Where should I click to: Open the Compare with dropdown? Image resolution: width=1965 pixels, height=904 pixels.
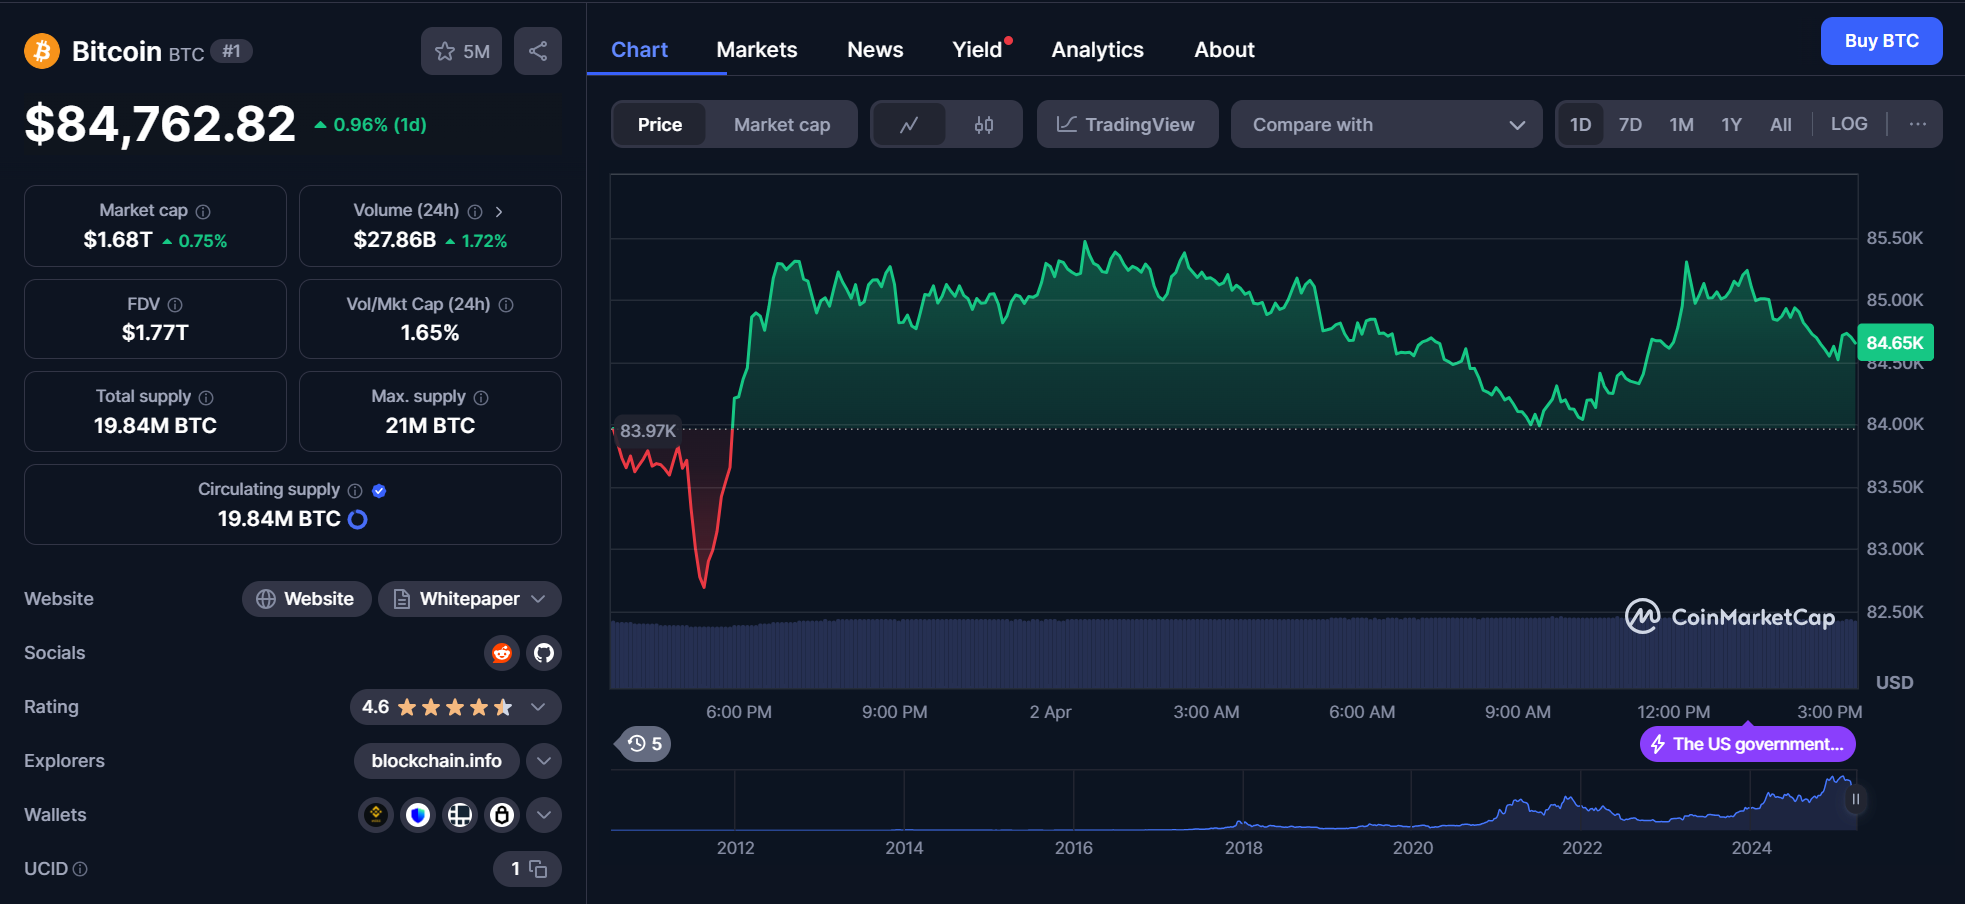[x=1385, y=124]
